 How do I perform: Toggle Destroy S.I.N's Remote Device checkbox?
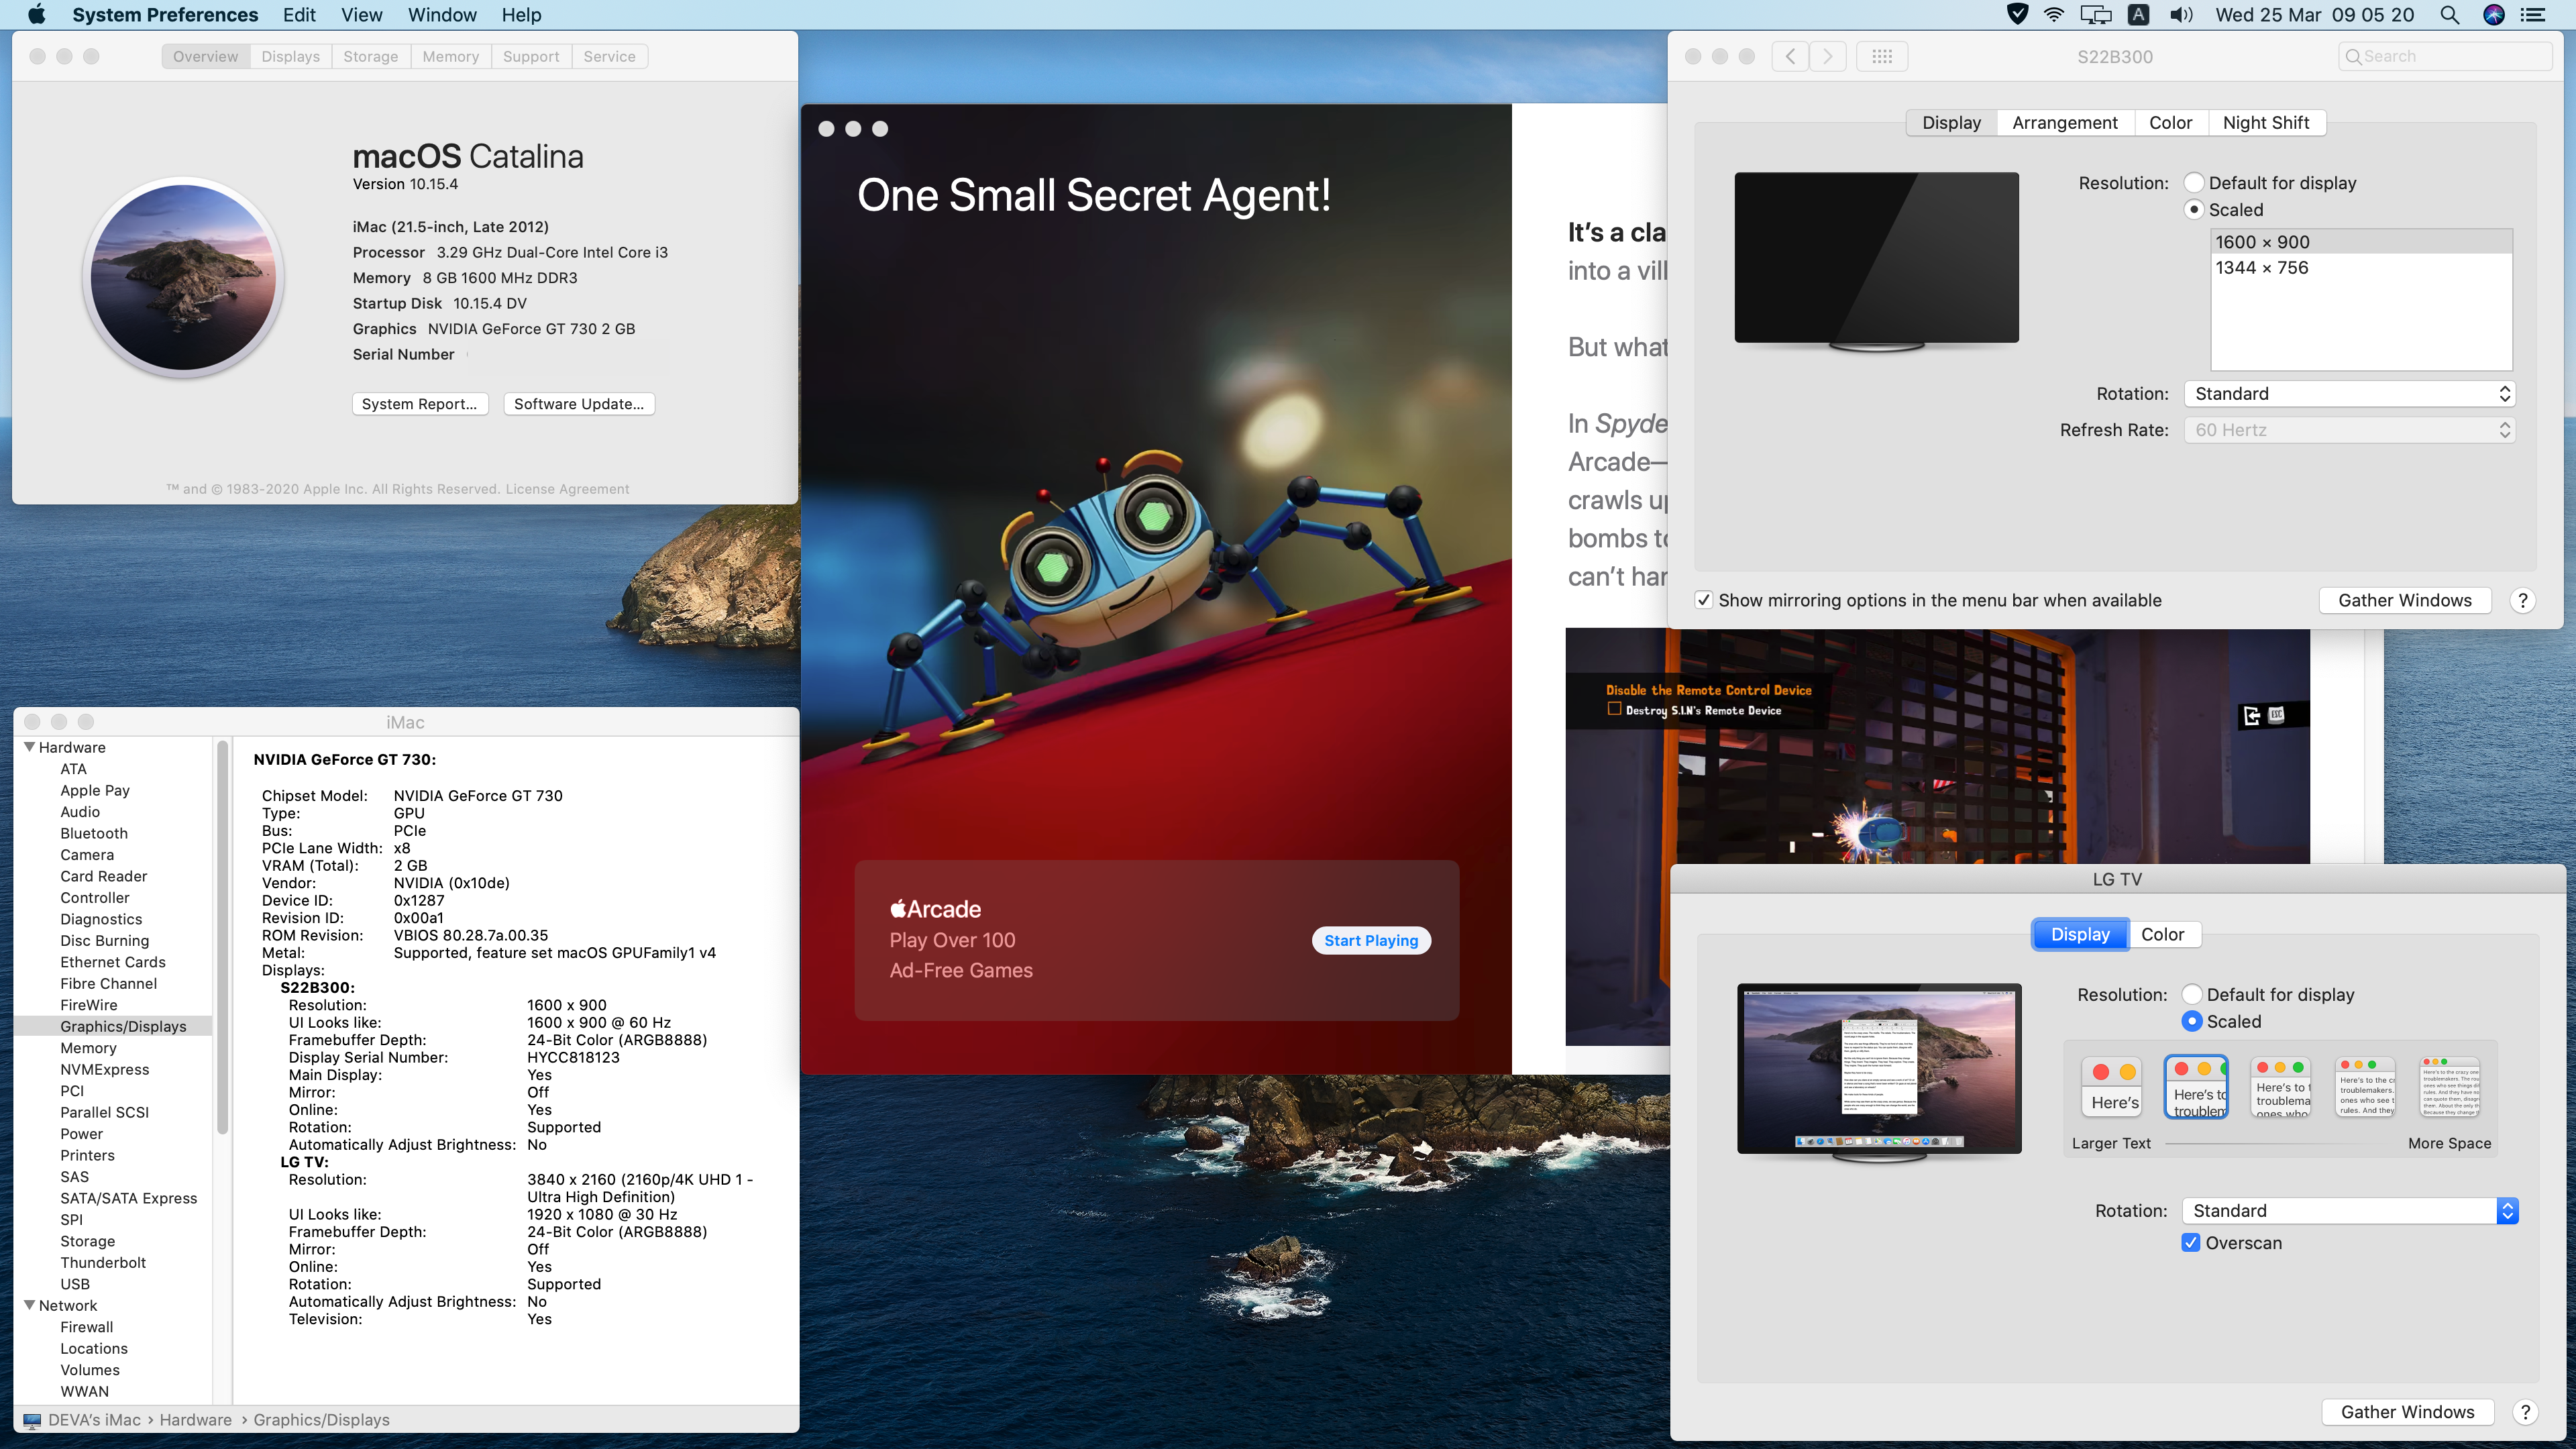[1613, 709]
